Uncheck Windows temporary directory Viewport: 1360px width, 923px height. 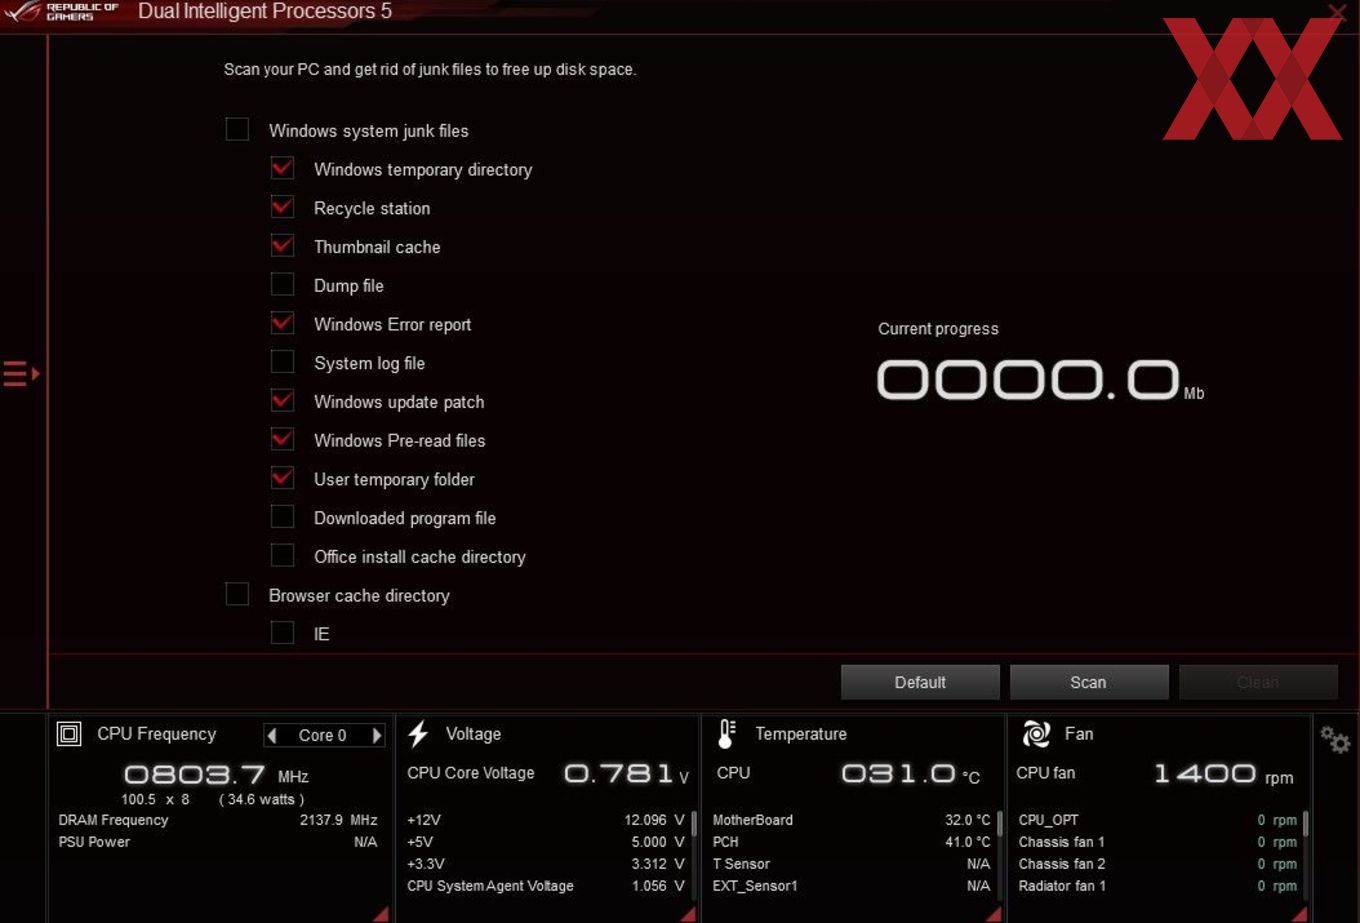point(283,168)
